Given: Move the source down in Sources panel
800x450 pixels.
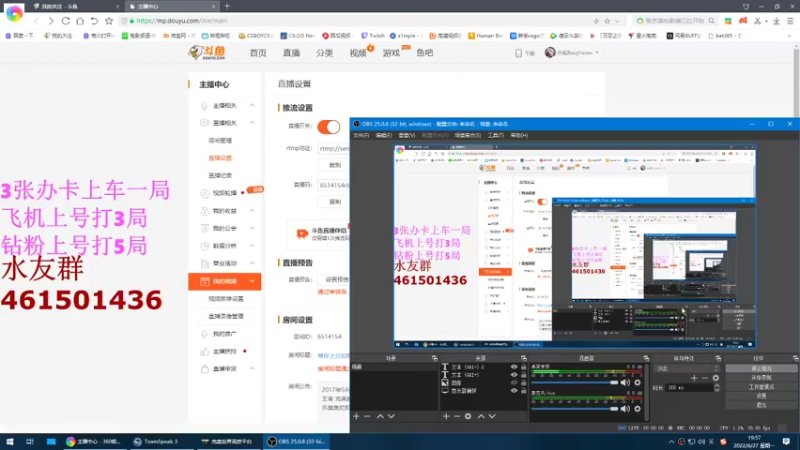Looking at the screenshot, I should coord(492,416).
